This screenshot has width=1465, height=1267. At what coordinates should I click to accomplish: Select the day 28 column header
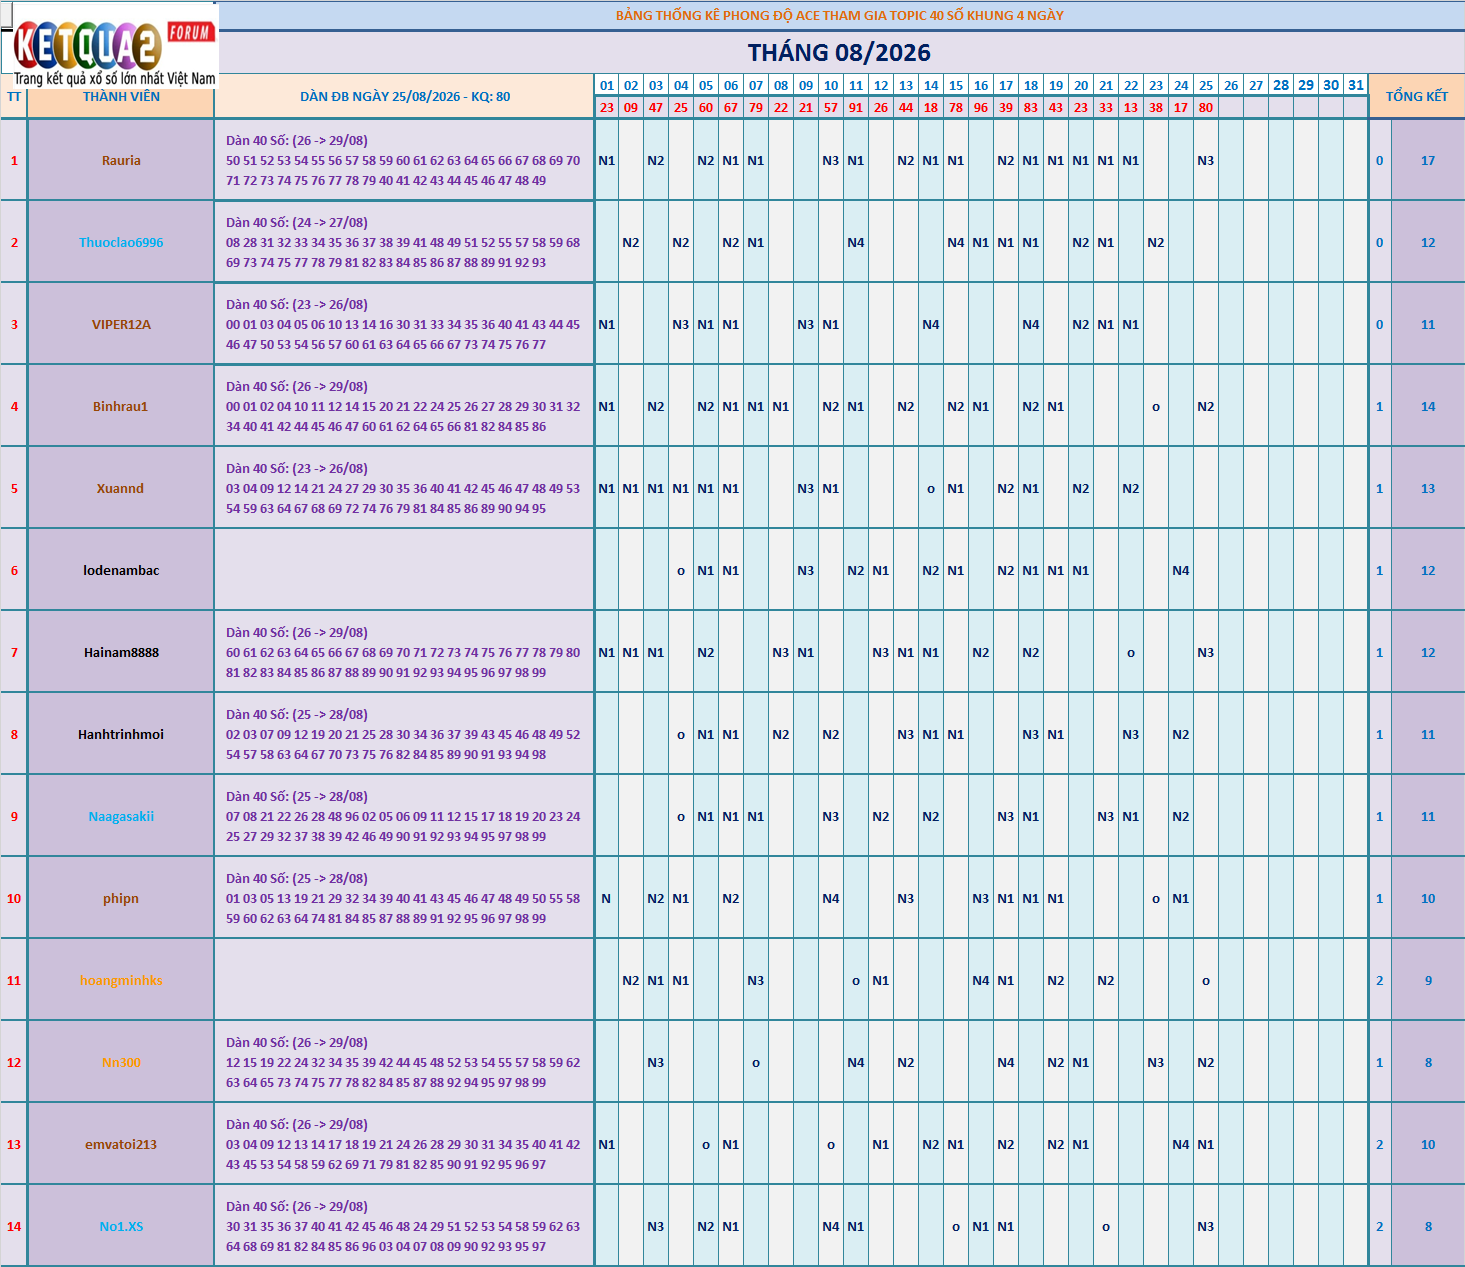pyautogui.click(x=1281, y=85)
